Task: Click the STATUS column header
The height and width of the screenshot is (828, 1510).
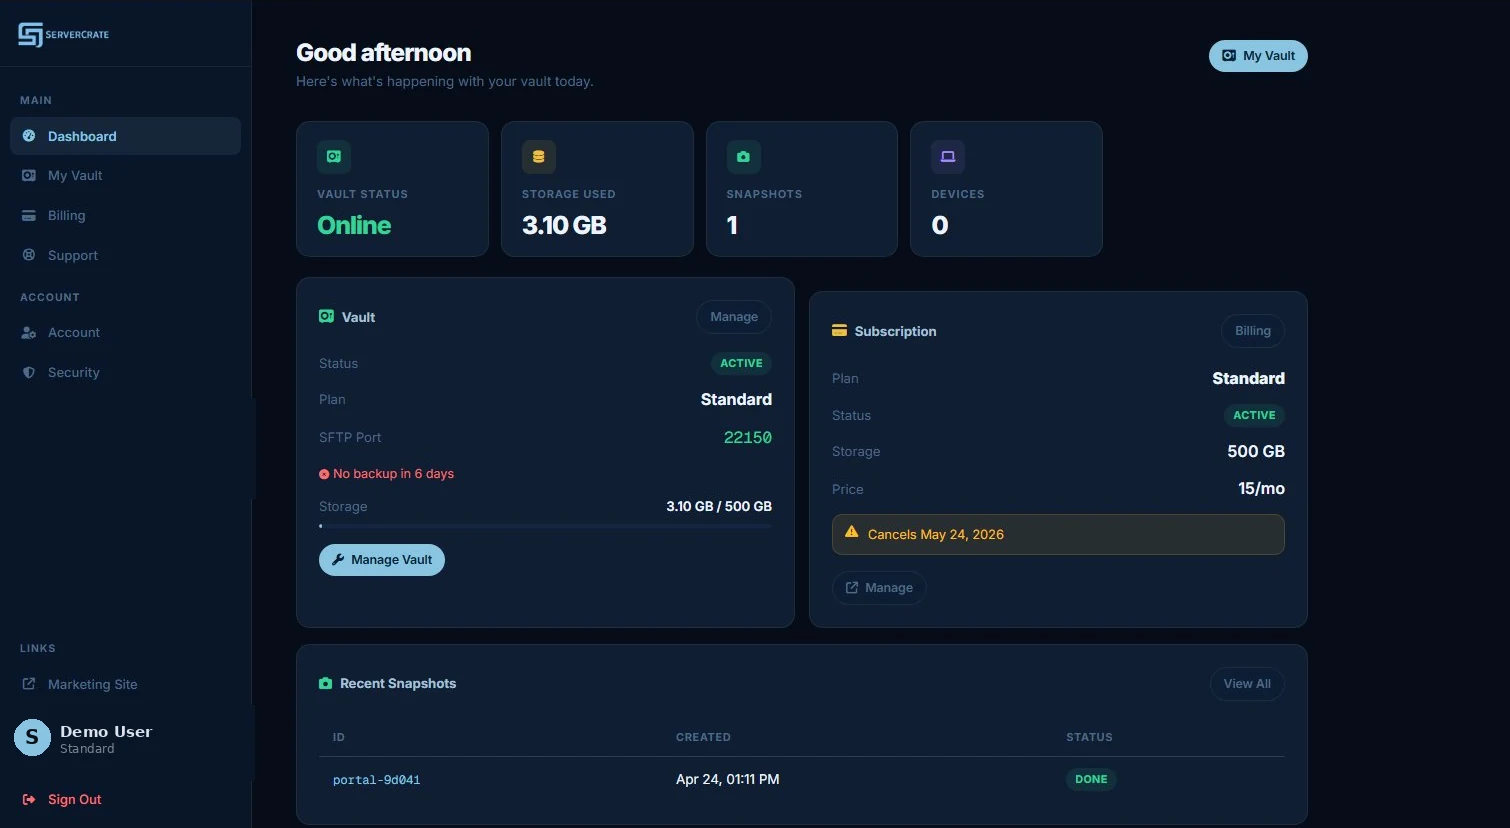Action: coord(1089,737)
